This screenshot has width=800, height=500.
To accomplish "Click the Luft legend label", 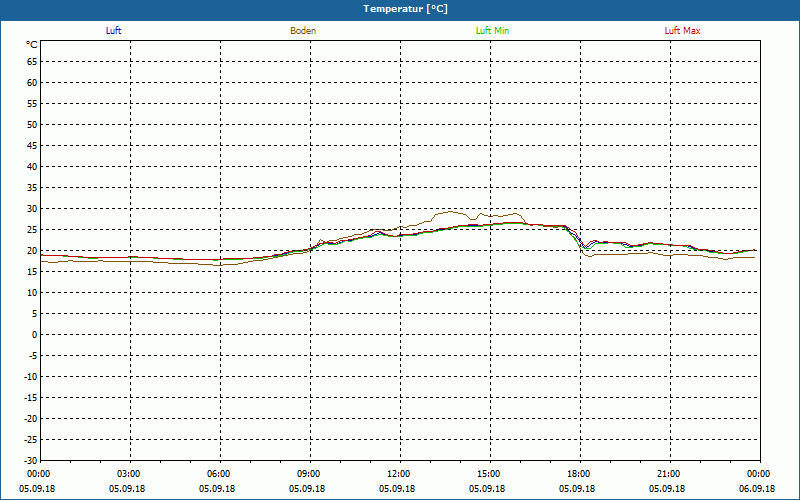I will pyautogui.click(x=113, y=31).
